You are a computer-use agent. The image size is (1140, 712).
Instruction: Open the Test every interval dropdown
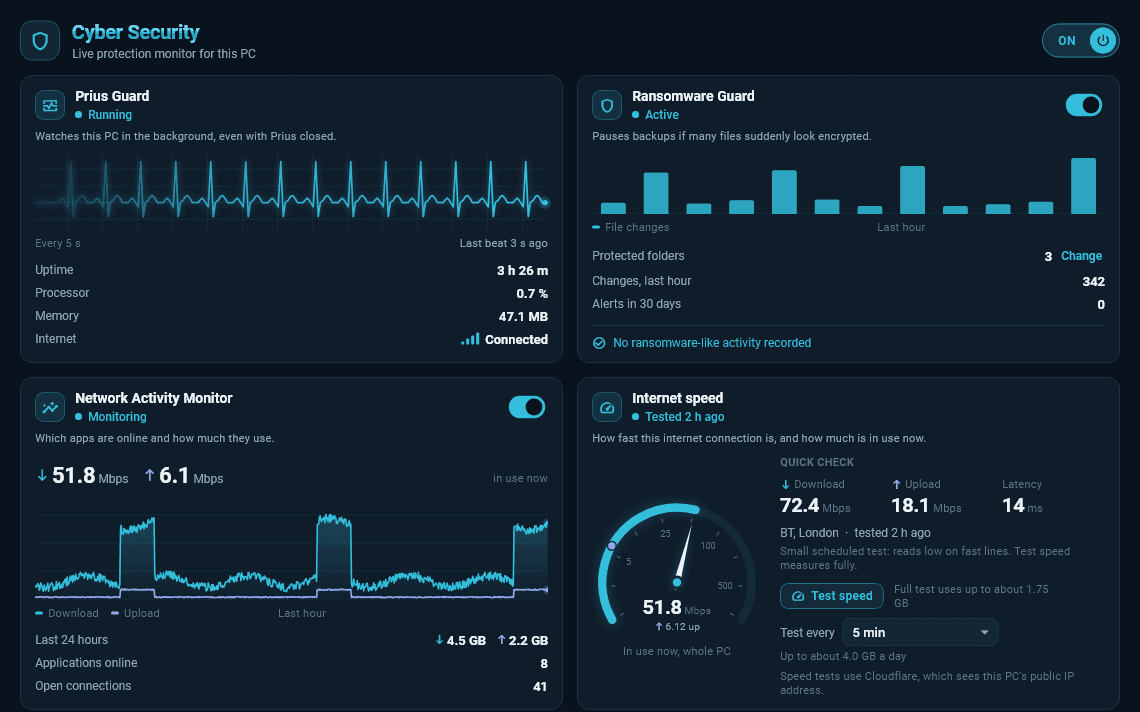920,633
